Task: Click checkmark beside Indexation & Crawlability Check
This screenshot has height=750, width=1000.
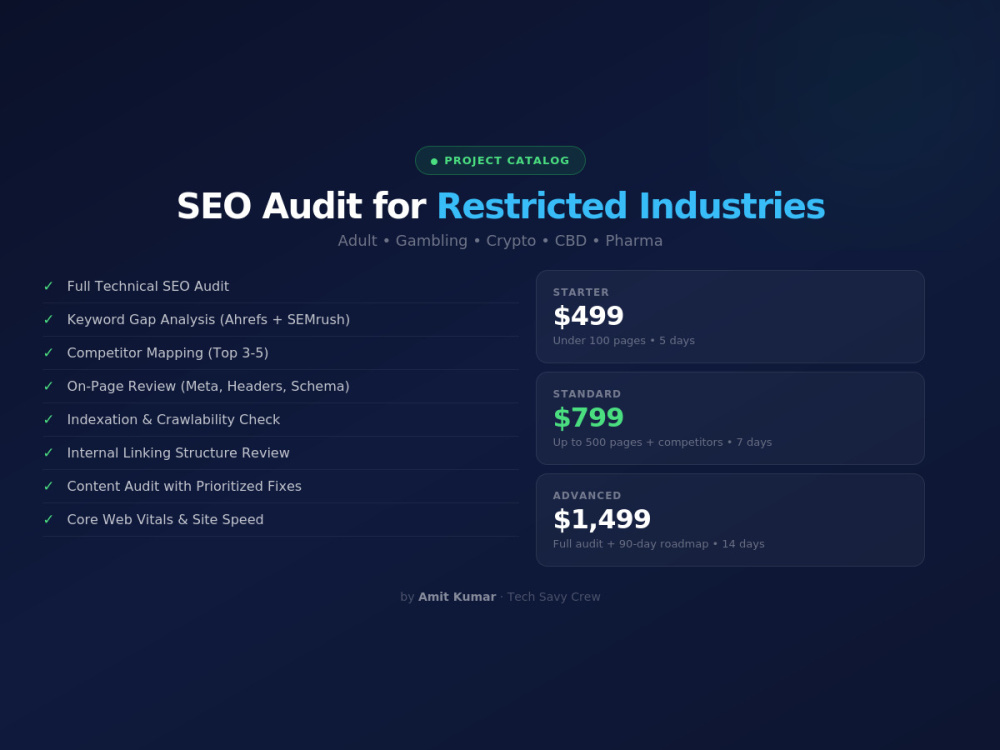Action: point(48,419)
